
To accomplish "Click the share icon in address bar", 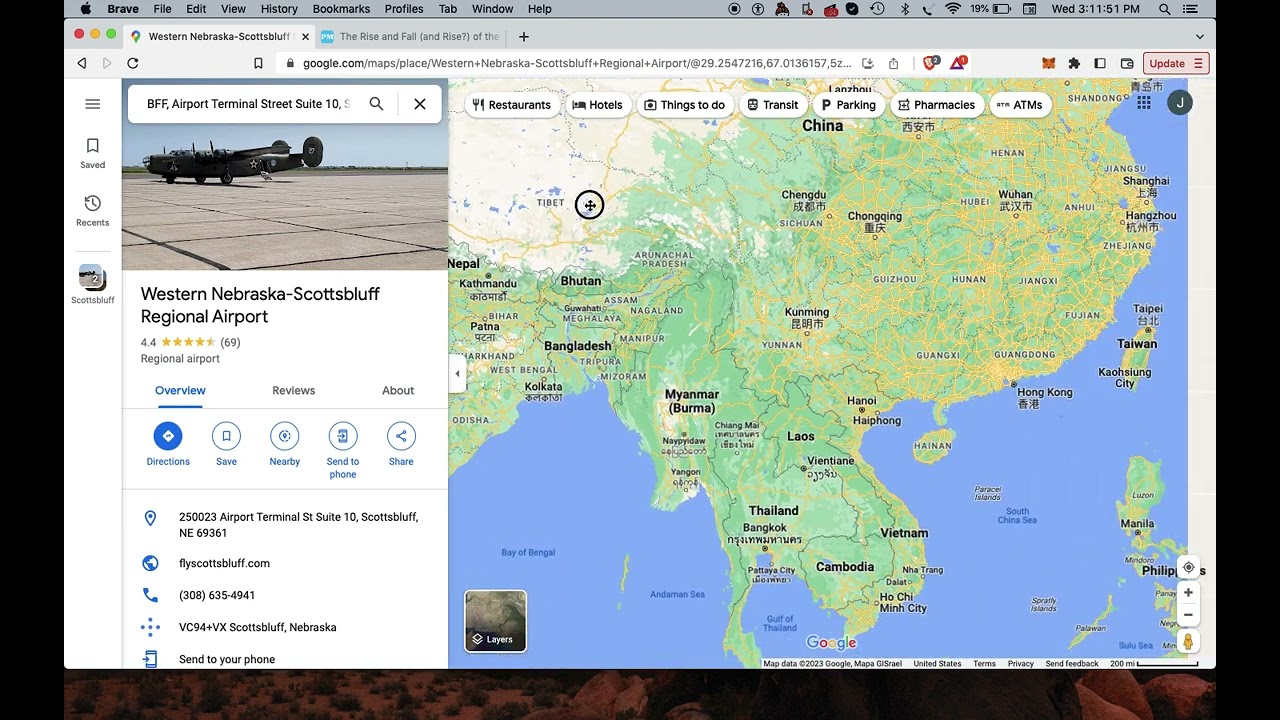I will [x=893, y=63].
